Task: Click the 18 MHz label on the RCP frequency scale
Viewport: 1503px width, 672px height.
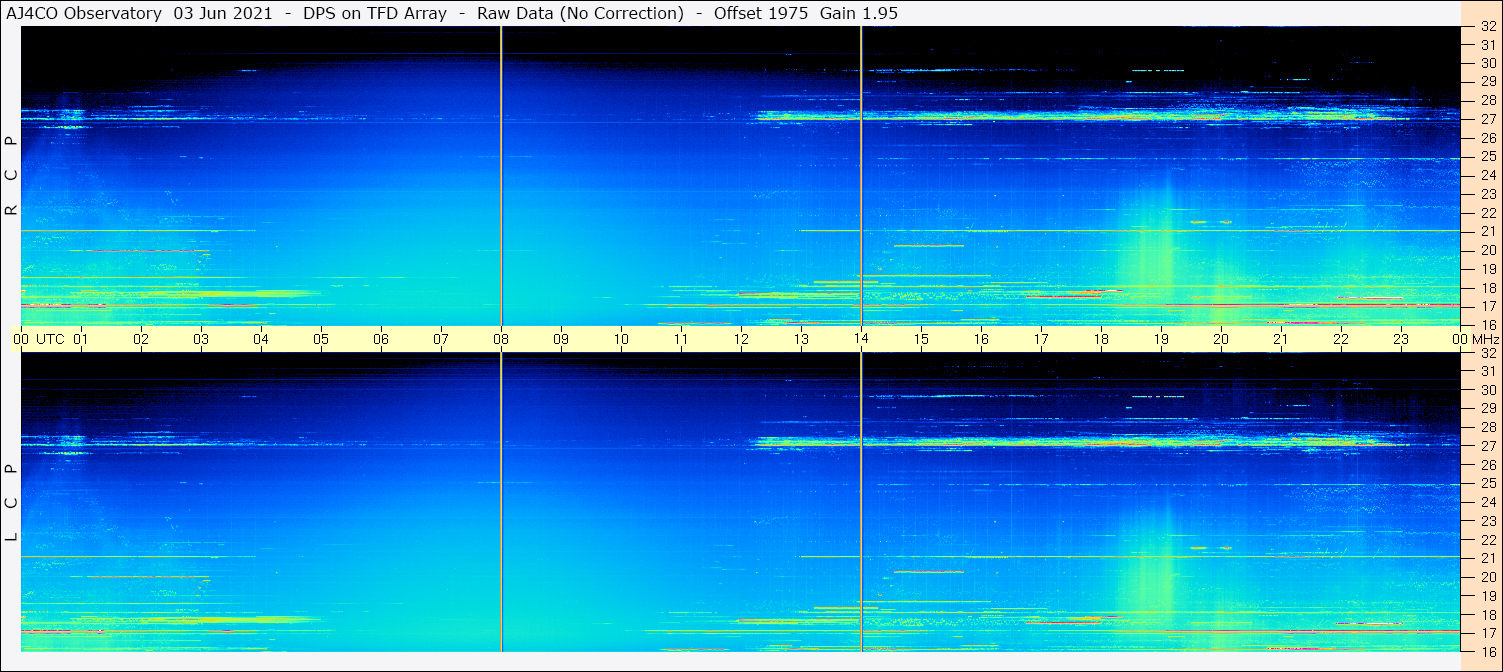Action: [x=1487, y=287]
